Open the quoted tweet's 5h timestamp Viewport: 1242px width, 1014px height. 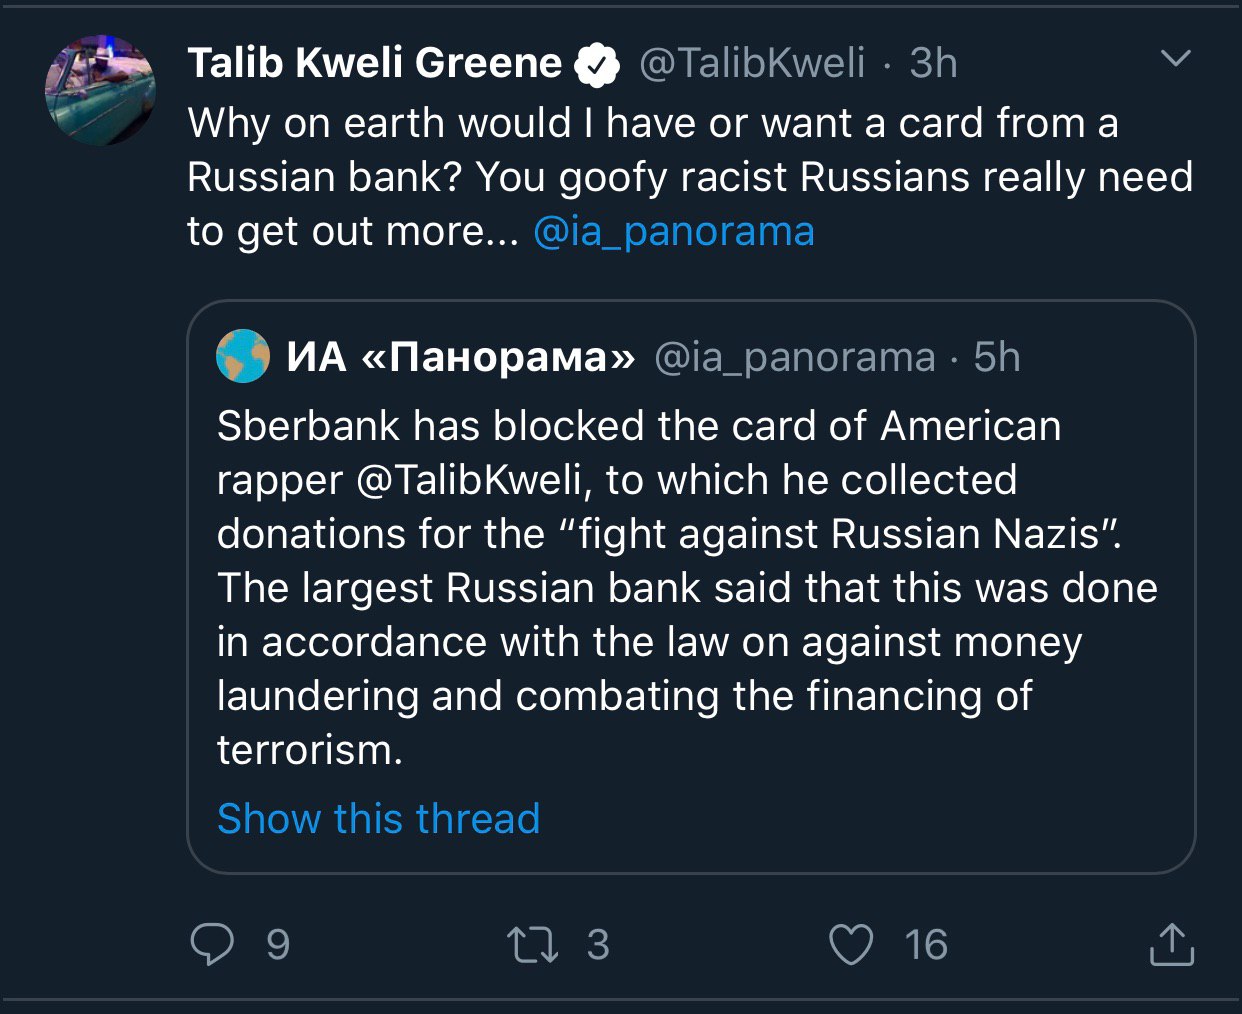[997, 358]
